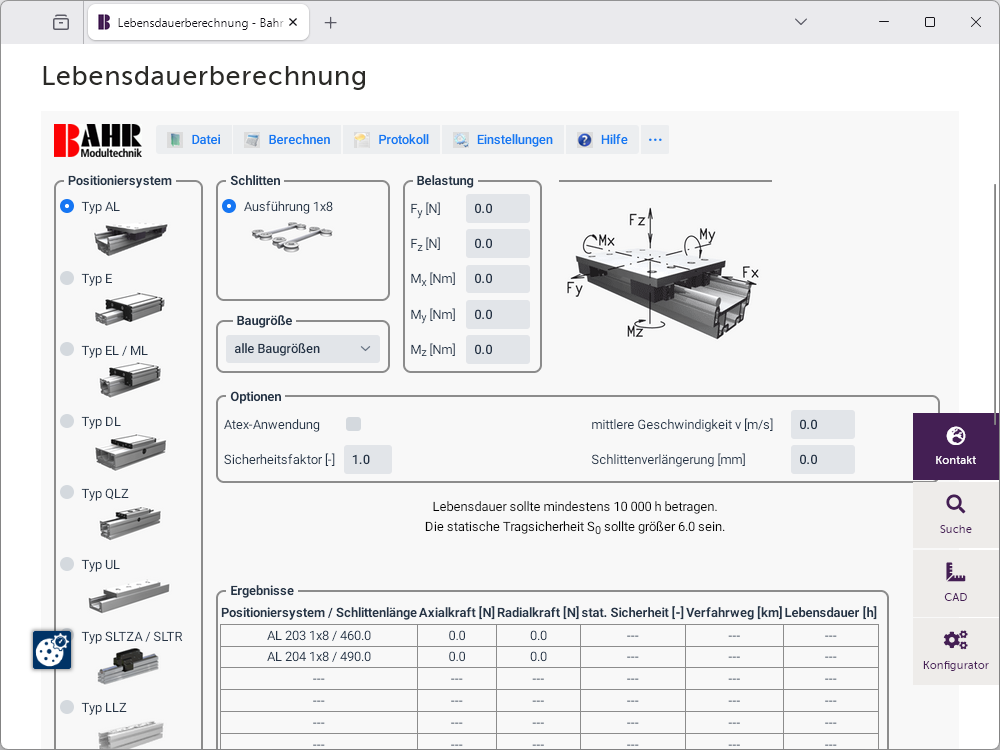Click the tab groups icon in title bar
The image size is (1000, 750).
(x=61, y=22)
